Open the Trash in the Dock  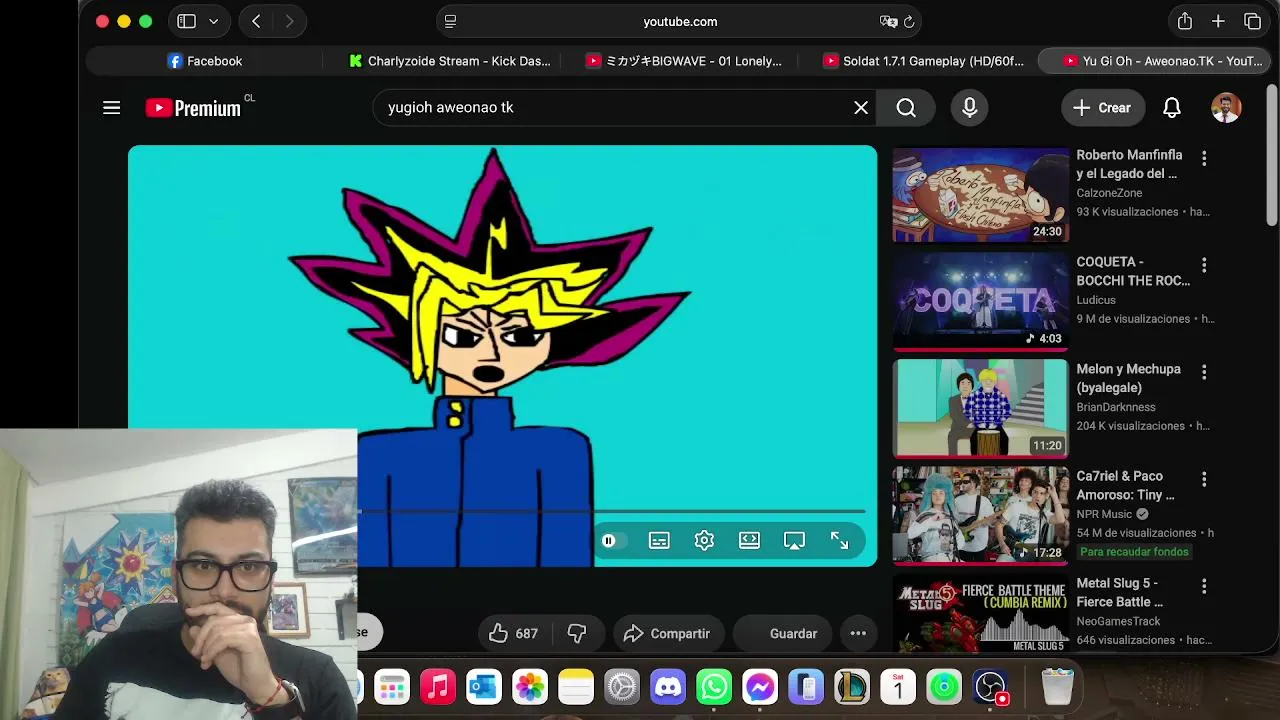(1057, 687)
